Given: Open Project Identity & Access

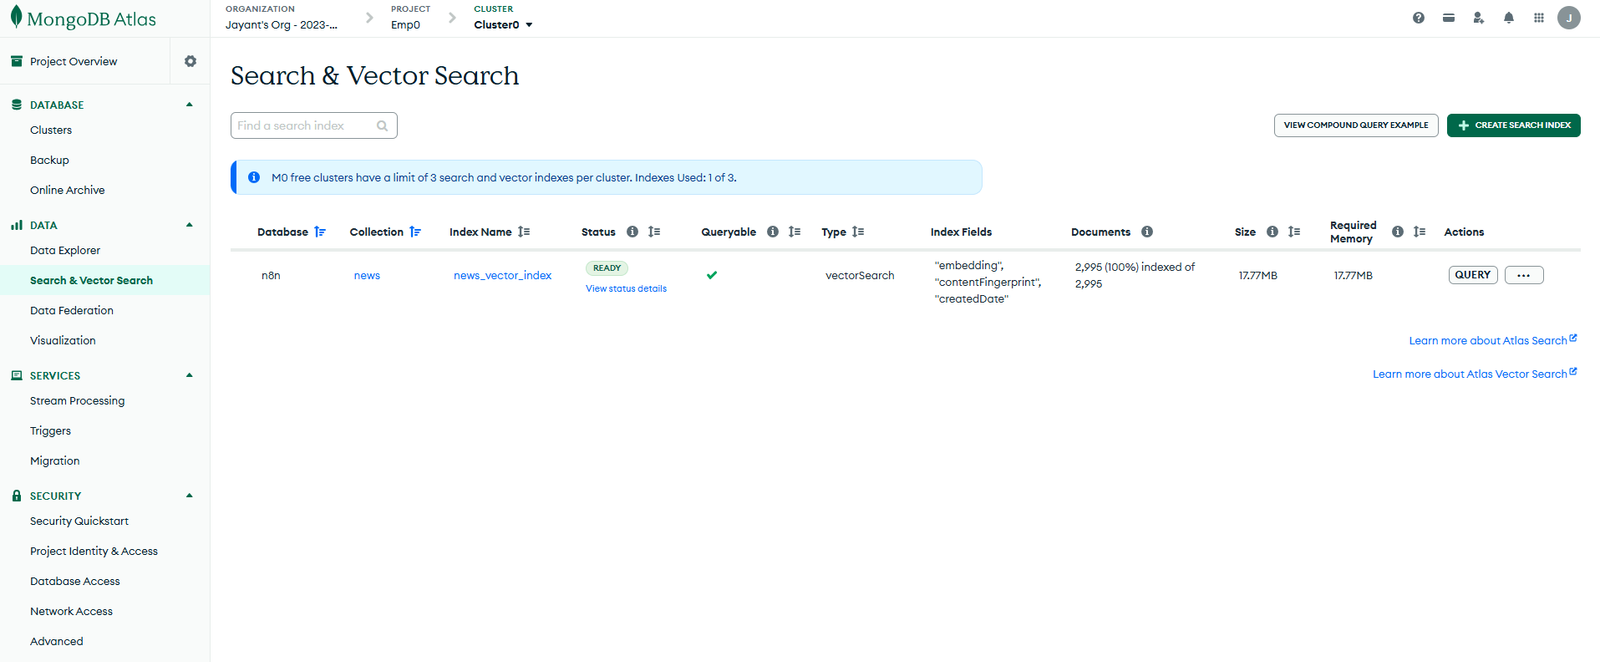Looking at the screenshot, I should pyautogui.click(x=94, y=551).
